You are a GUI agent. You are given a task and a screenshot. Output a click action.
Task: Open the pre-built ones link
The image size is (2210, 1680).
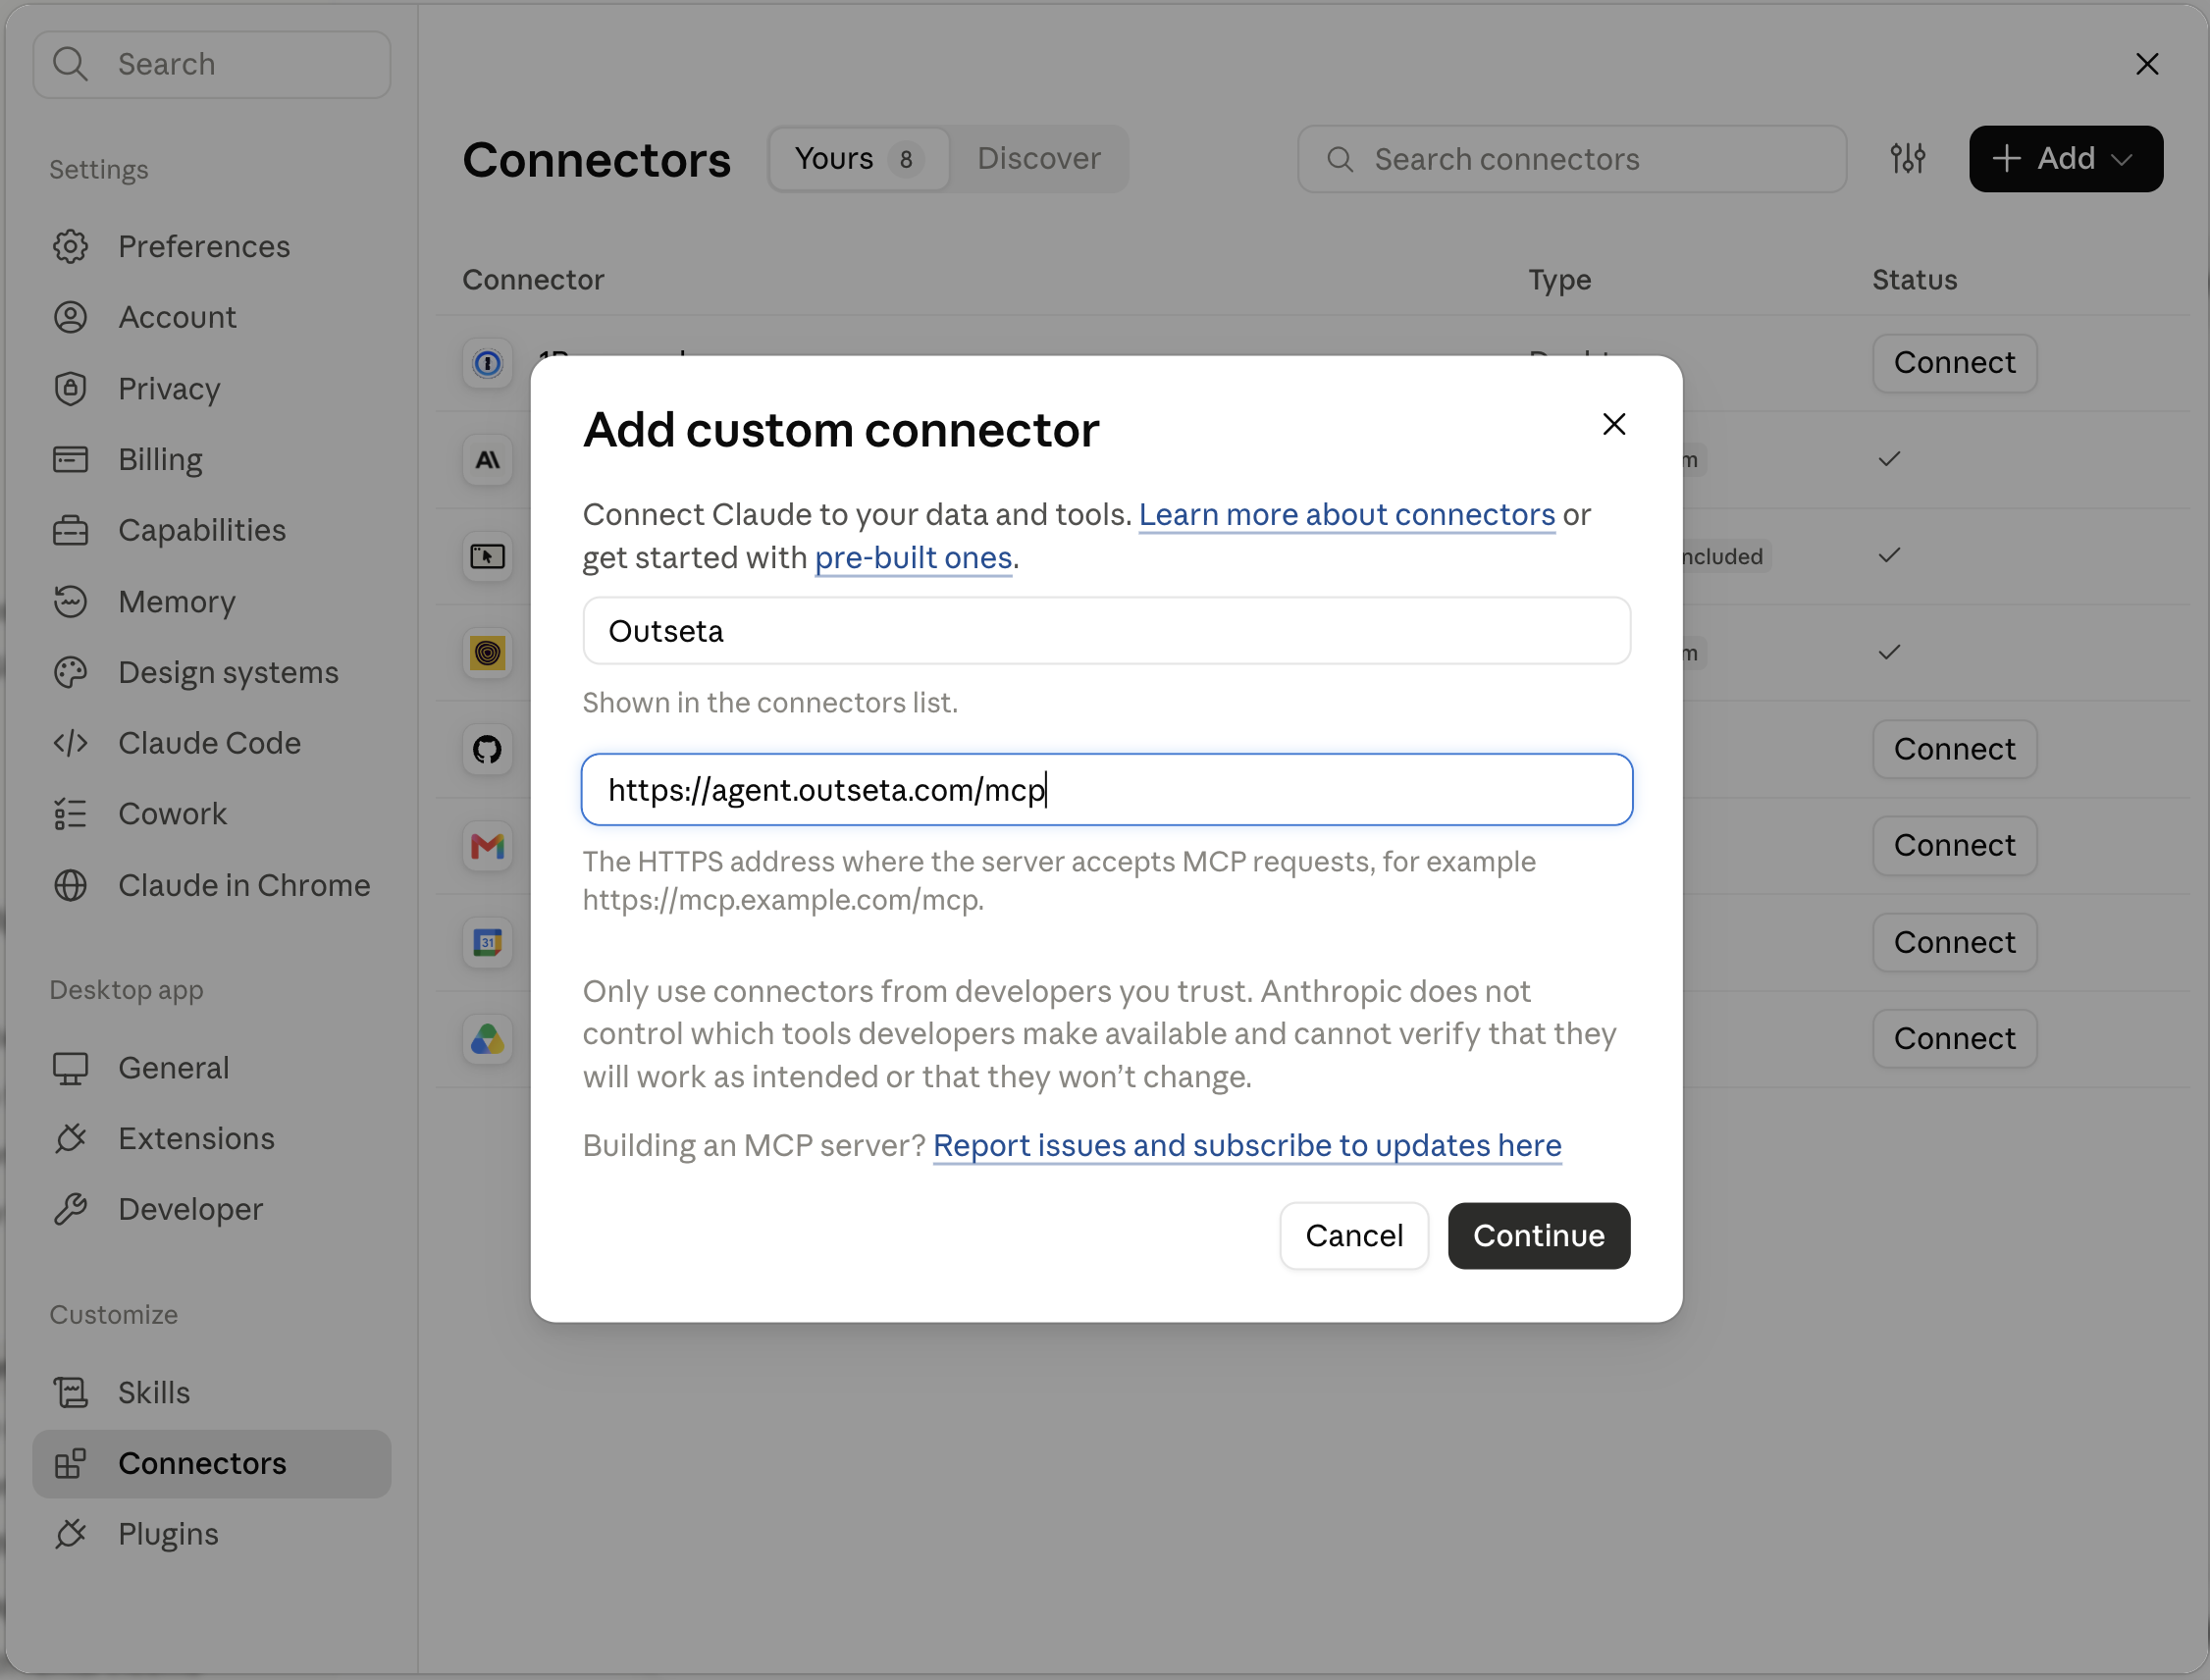click(914, 557)
